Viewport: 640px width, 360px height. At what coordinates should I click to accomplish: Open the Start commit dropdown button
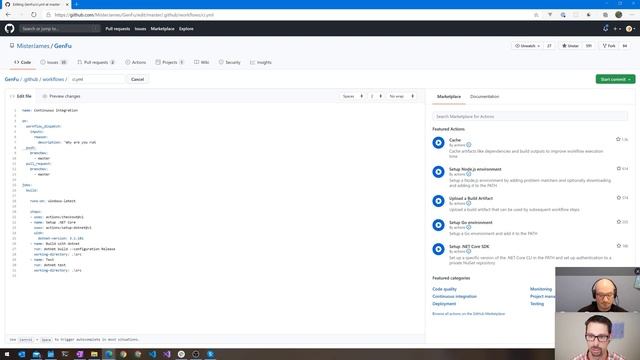click(x=615, y=79)
